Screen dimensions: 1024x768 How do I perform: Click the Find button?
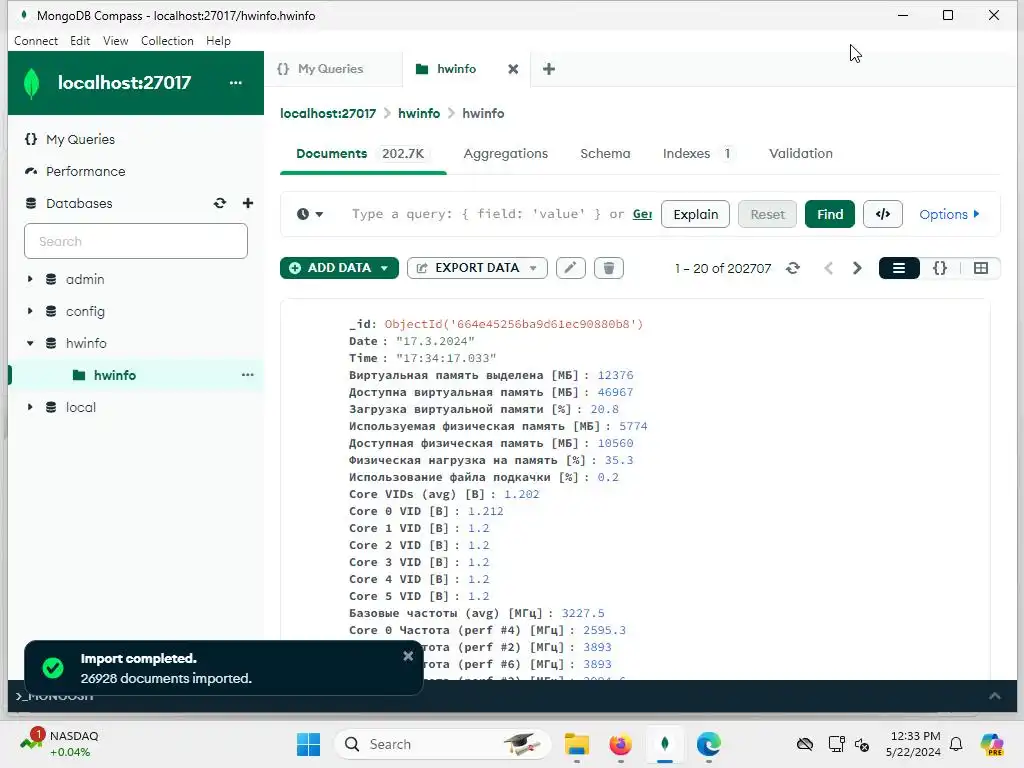coord(829,214)
